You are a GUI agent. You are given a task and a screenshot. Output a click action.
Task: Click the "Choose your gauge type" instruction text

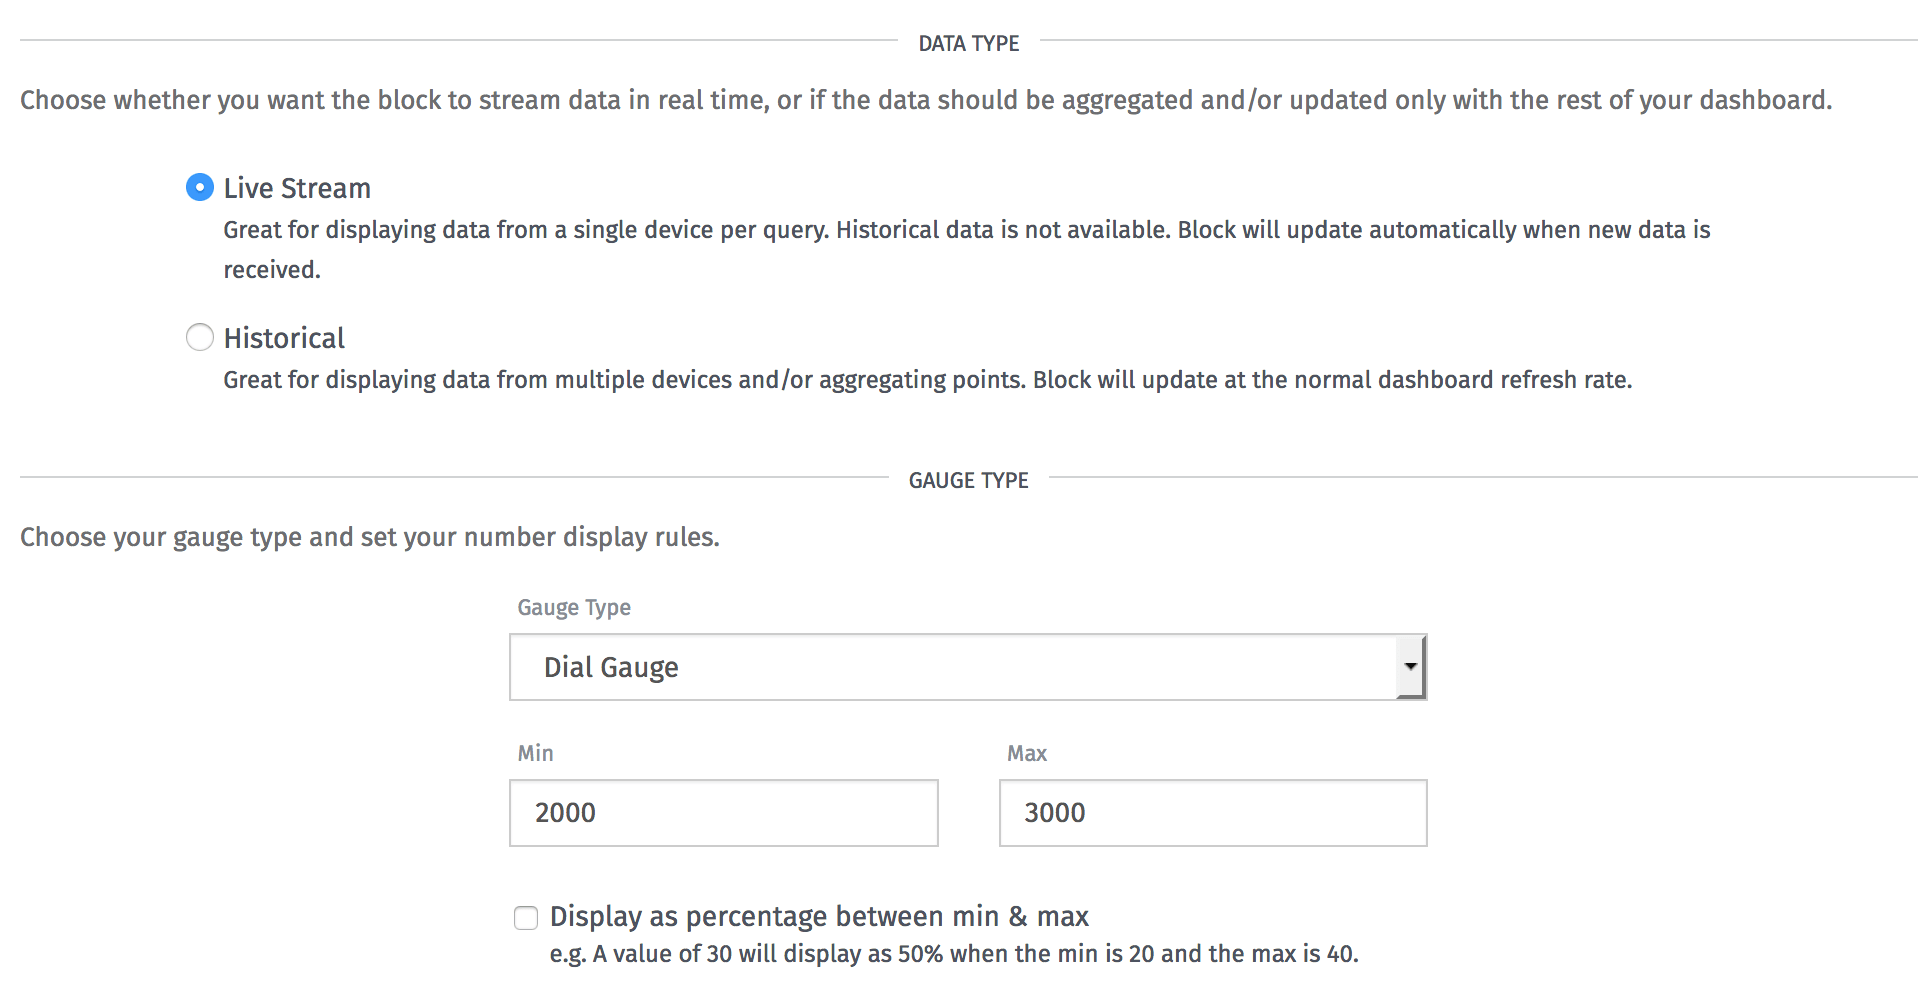coord(370,537)
